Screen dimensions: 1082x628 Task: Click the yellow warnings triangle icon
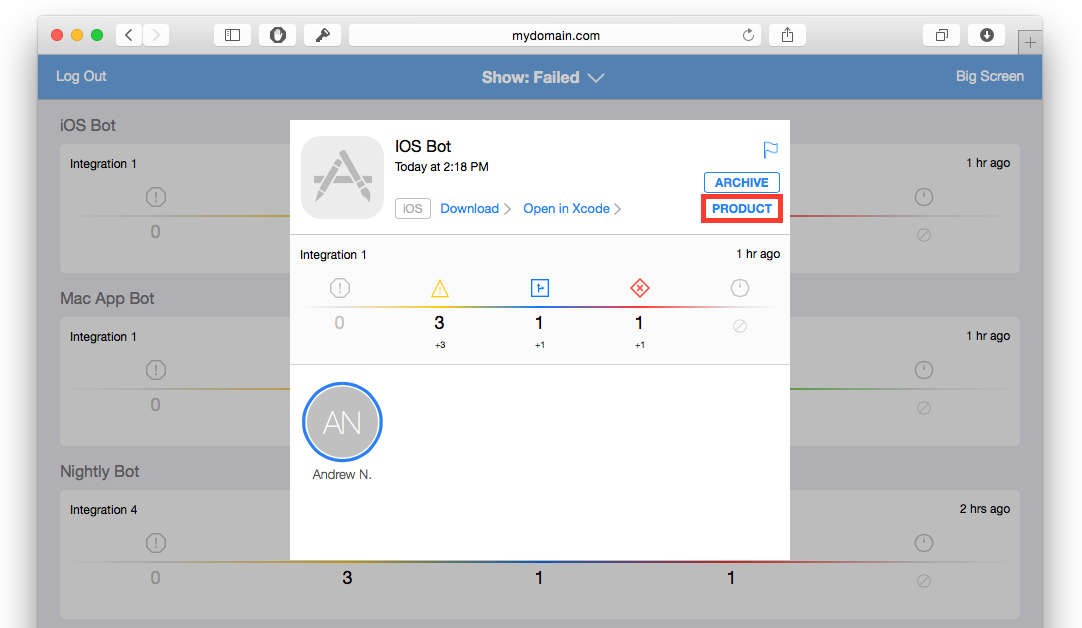[x=440, y=288]
